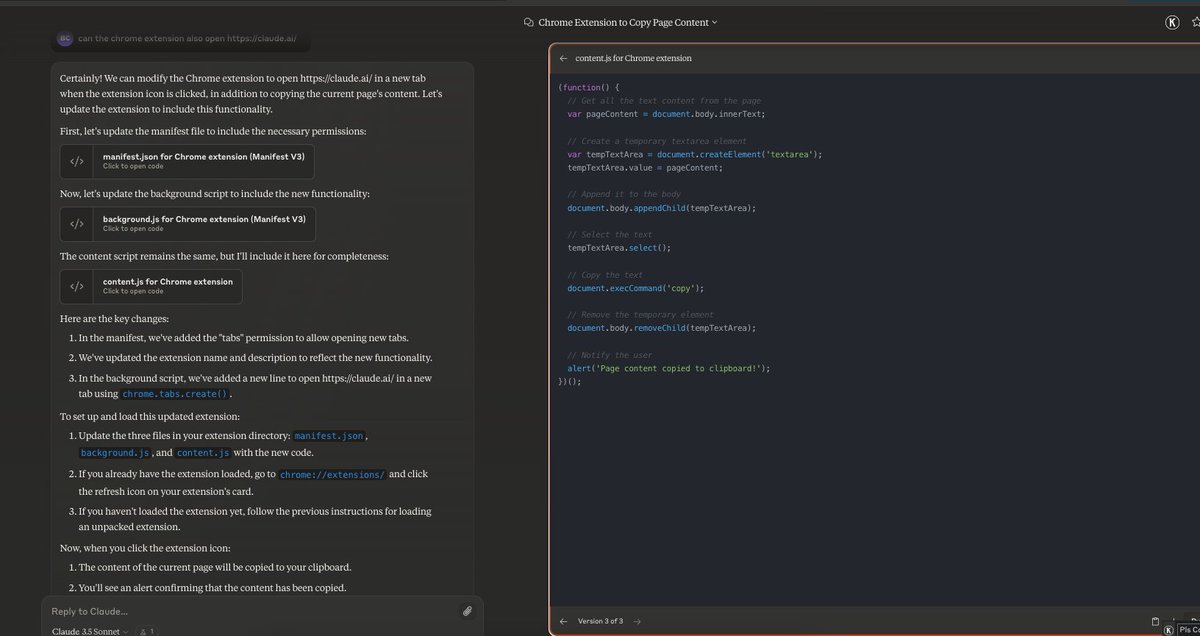This screenshot has height=636, width=1200.
Task: Click the background.js inline code in setup steps
Action: point(115,453)
